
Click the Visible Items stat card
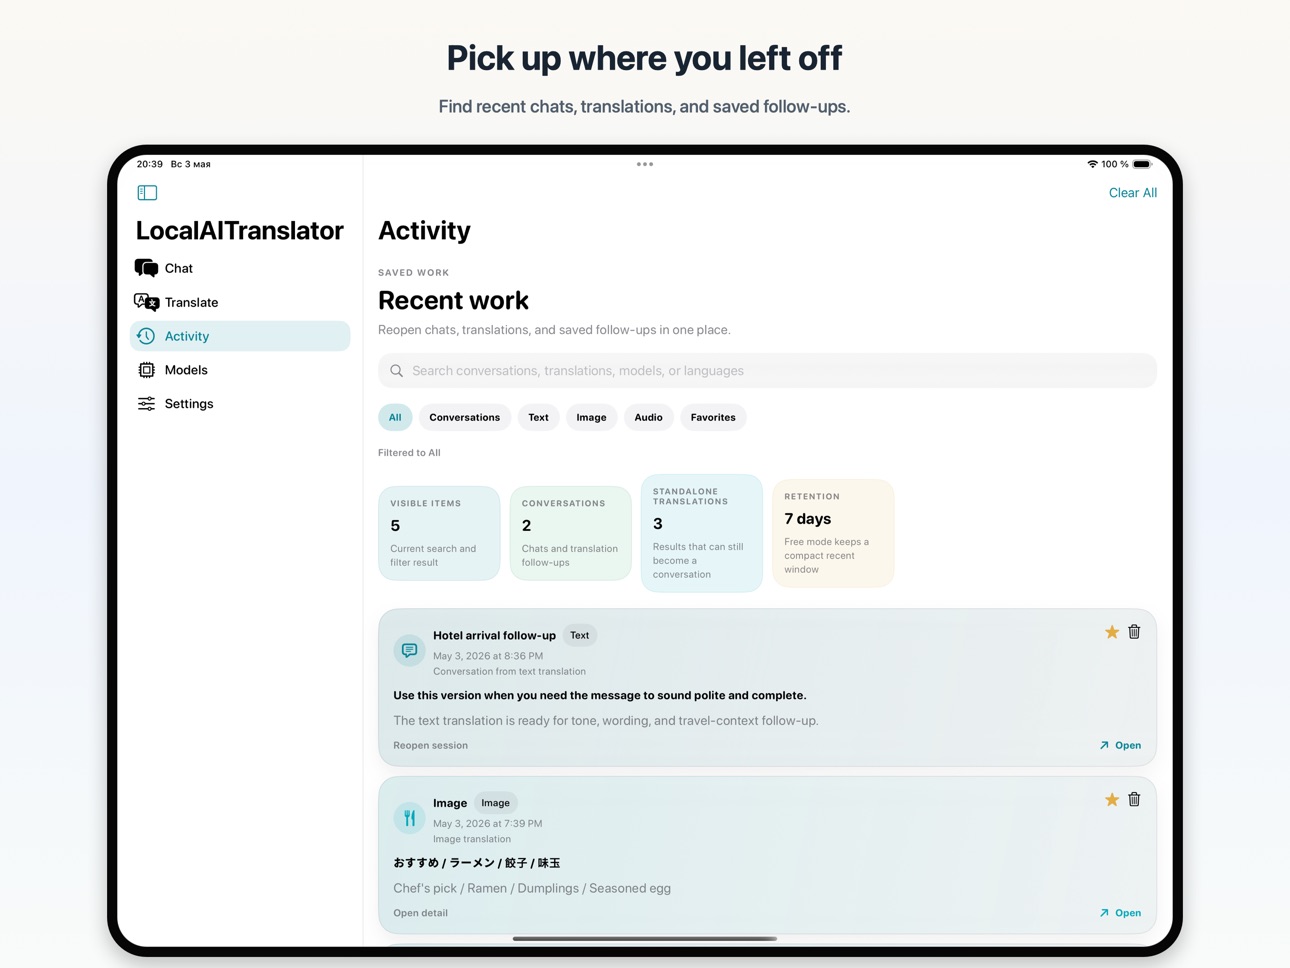(439, 533)
